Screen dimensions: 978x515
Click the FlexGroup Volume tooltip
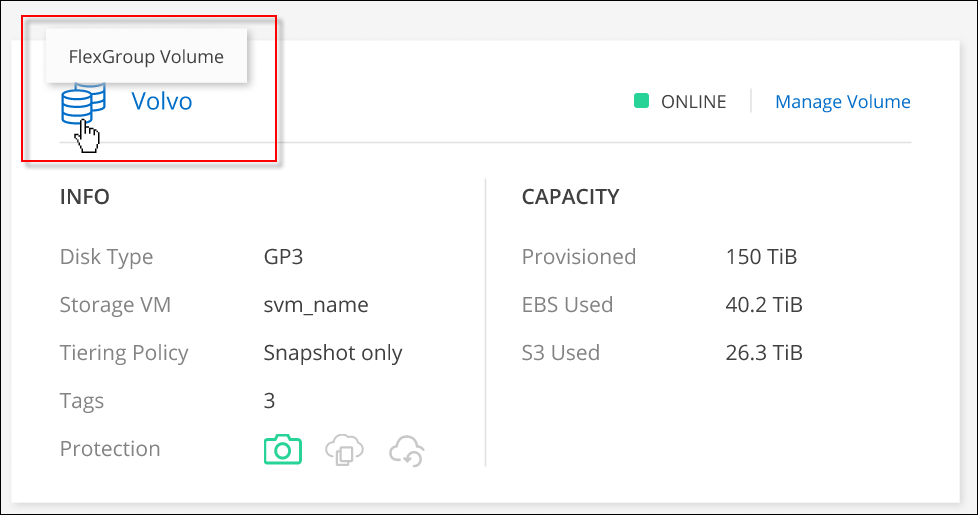146,57
